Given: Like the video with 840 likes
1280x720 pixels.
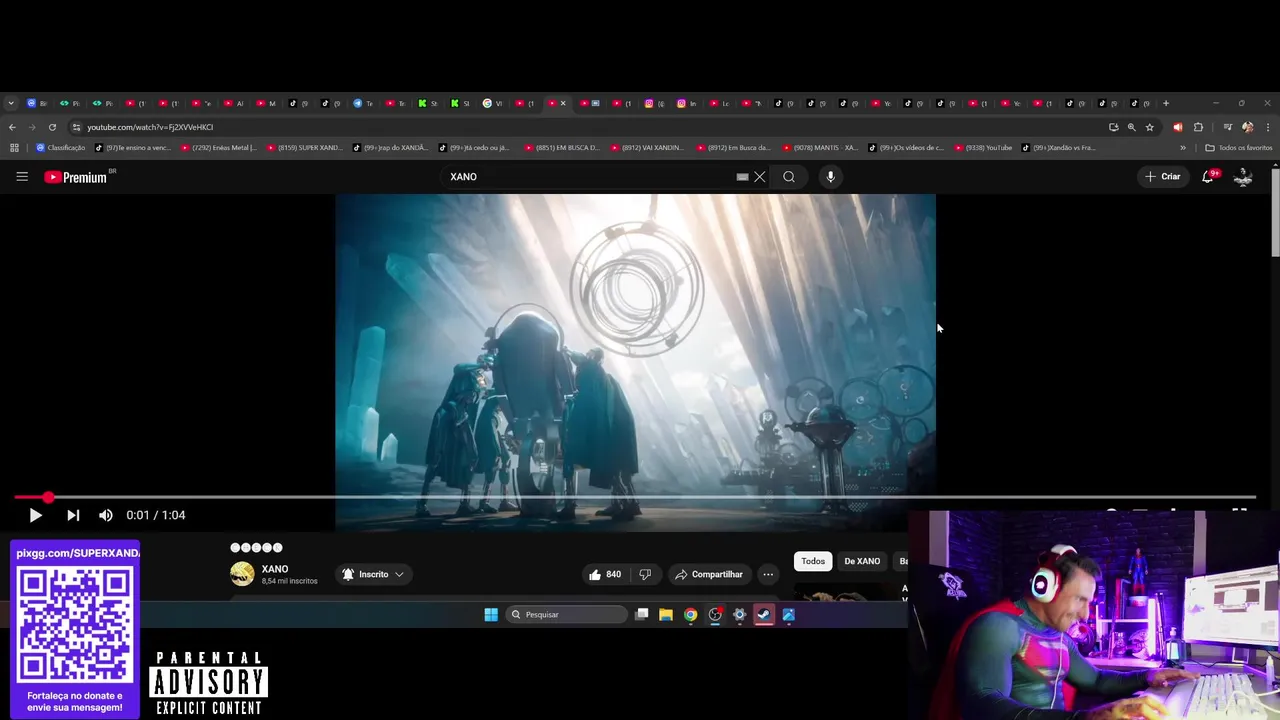Looking at the screenshot, I should point(605,574).
